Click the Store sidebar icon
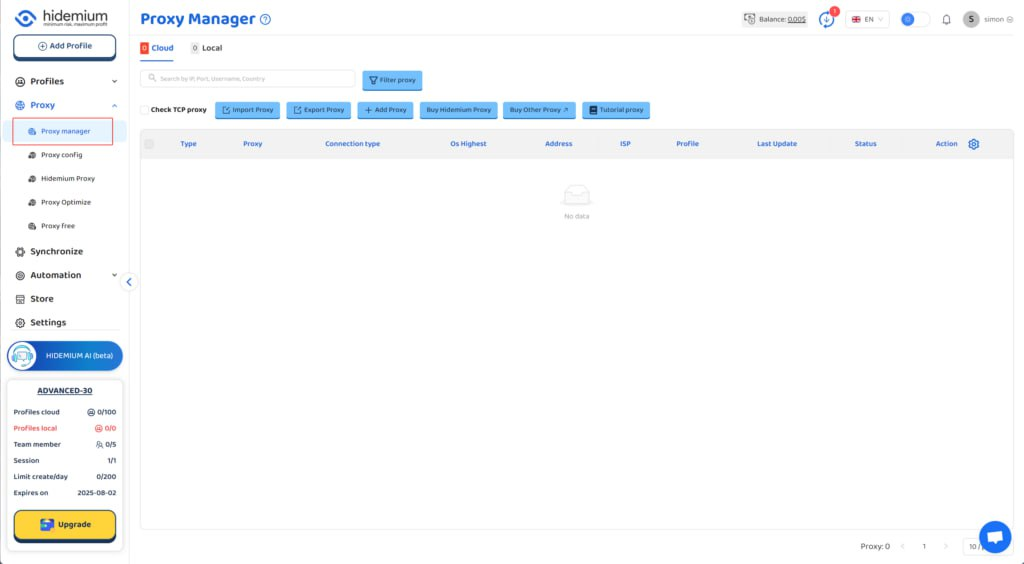 [20, 299]
